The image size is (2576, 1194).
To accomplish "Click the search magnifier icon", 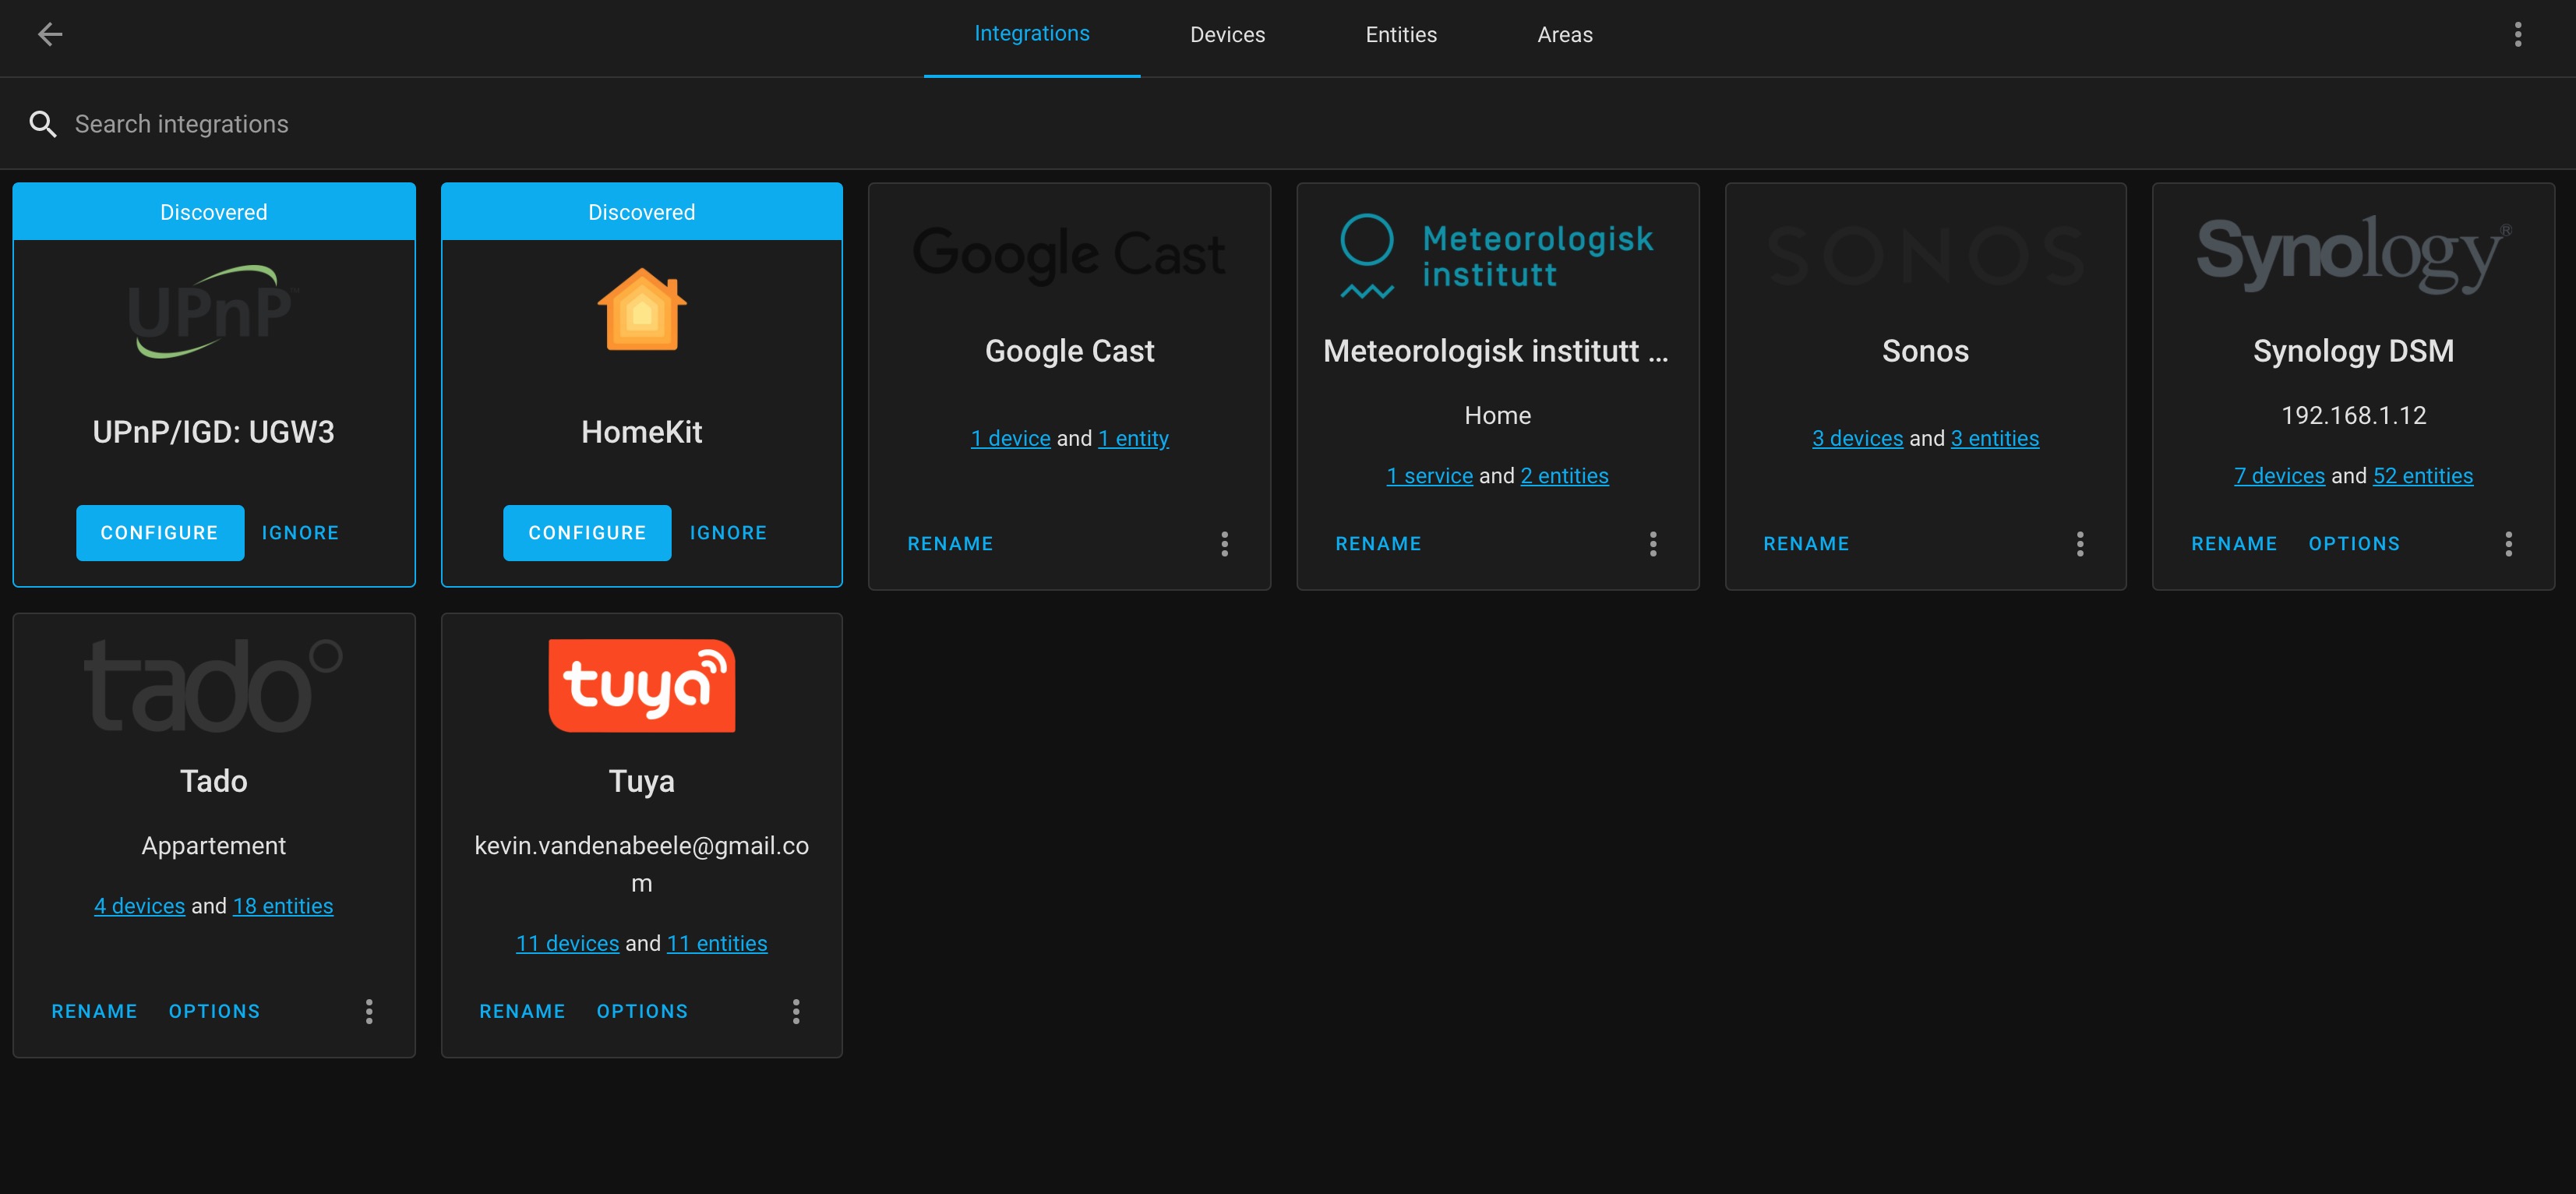I will click(43, 124).
